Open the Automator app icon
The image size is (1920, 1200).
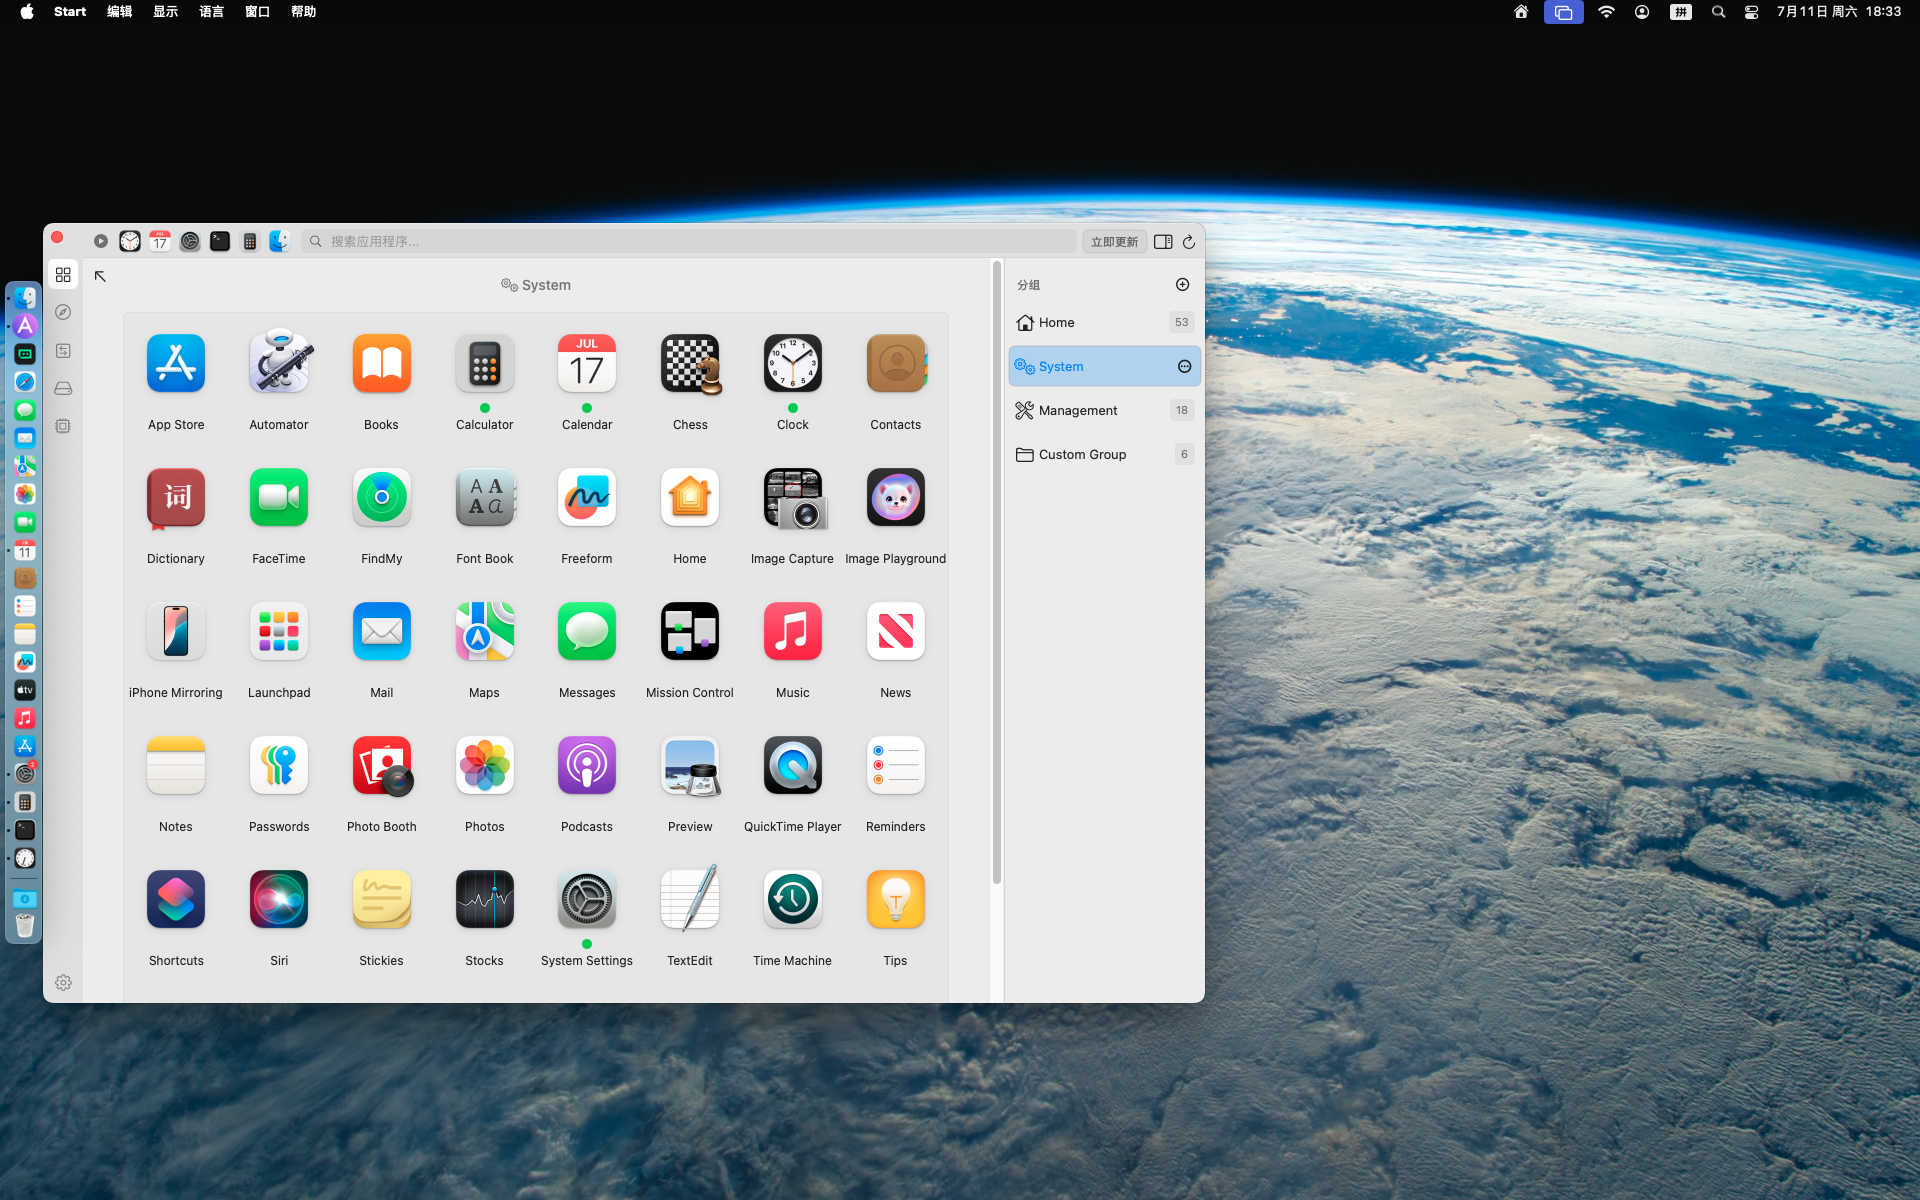tap(279, 363)
